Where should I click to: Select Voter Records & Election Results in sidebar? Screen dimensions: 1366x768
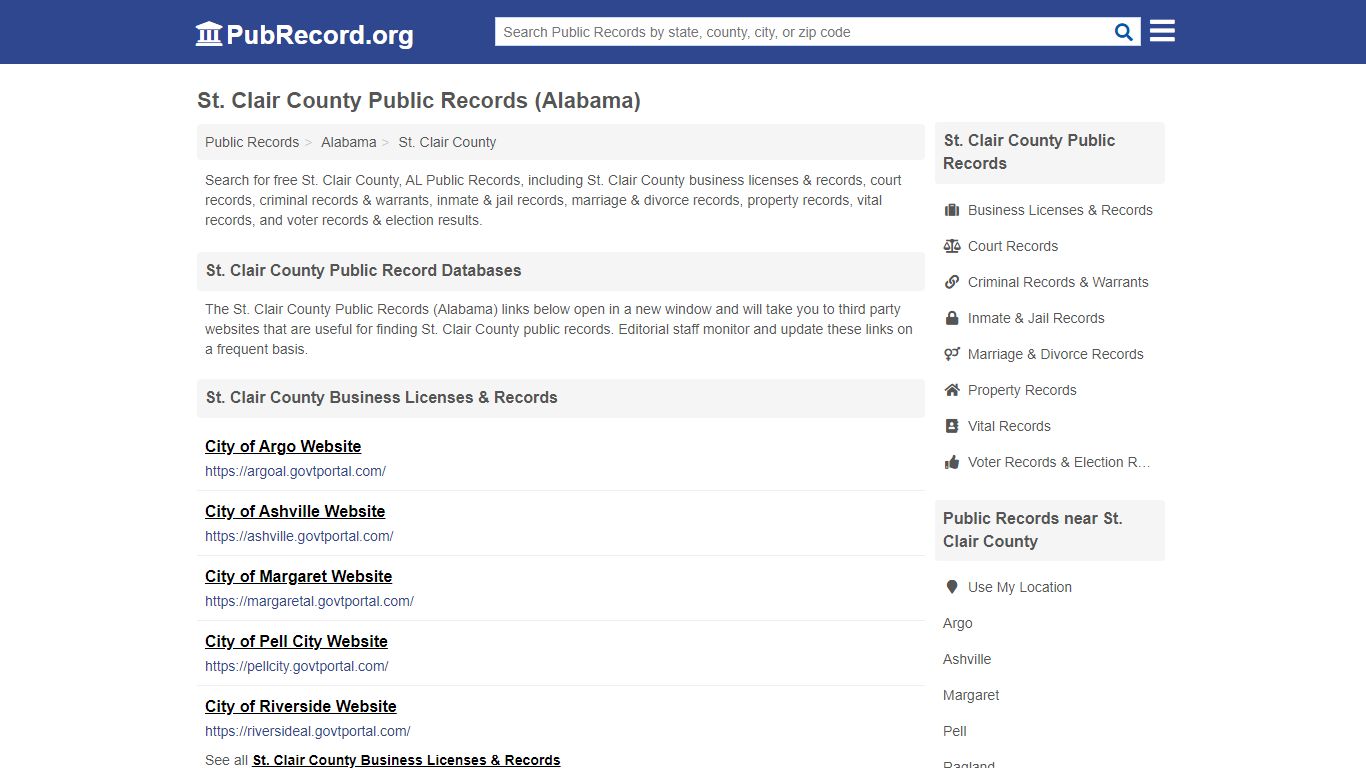pyautogui.click(x=1059, y=462)
